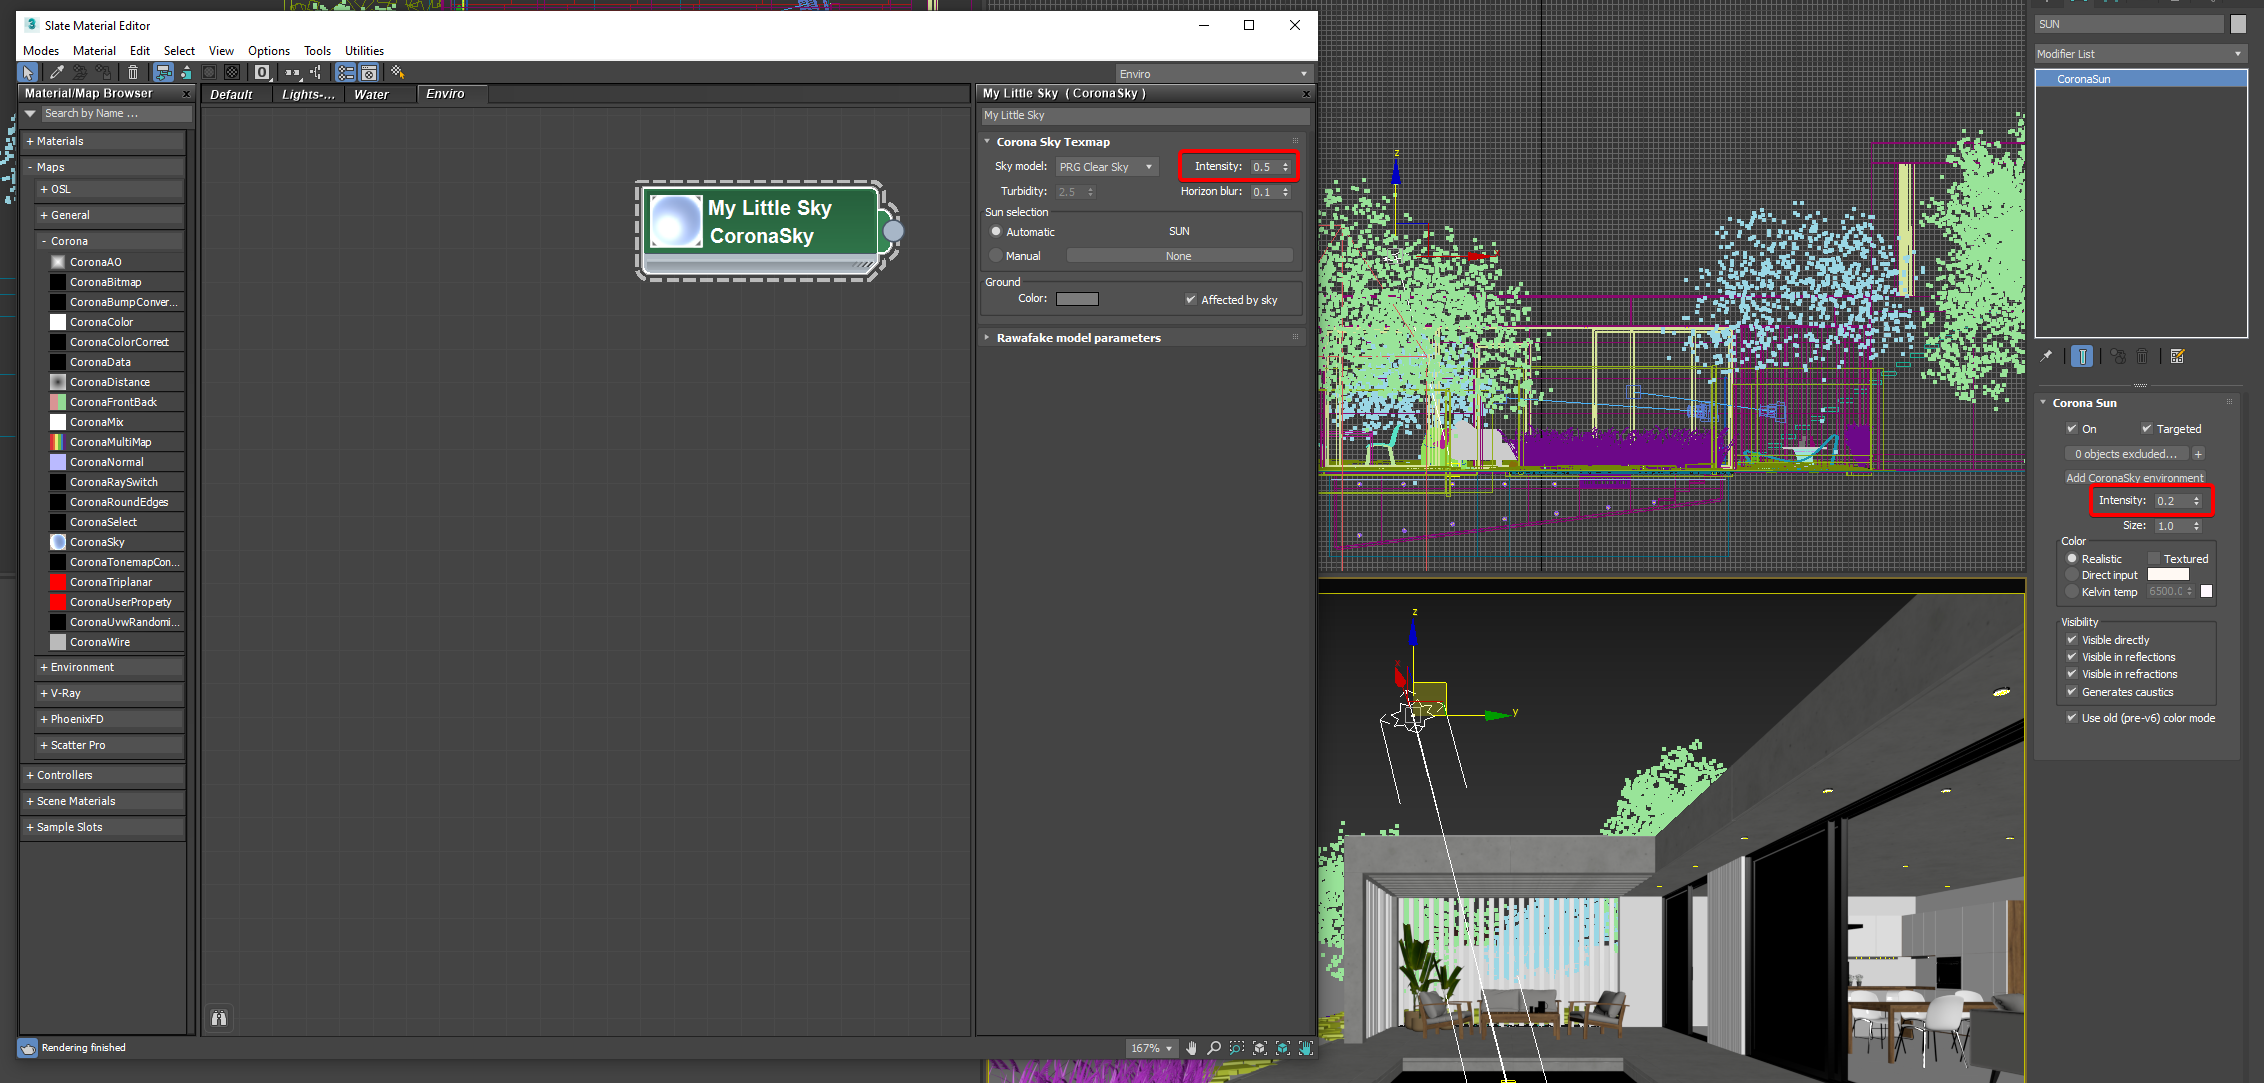The image size is (2264, 1083).
Task: Activate the Zoom Region tool
Action: point(1237,1048)
